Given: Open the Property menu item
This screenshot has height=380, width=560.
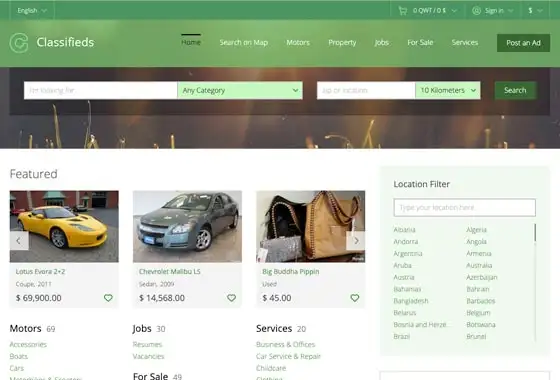Looking at the screenshot, I should (342, 42).
